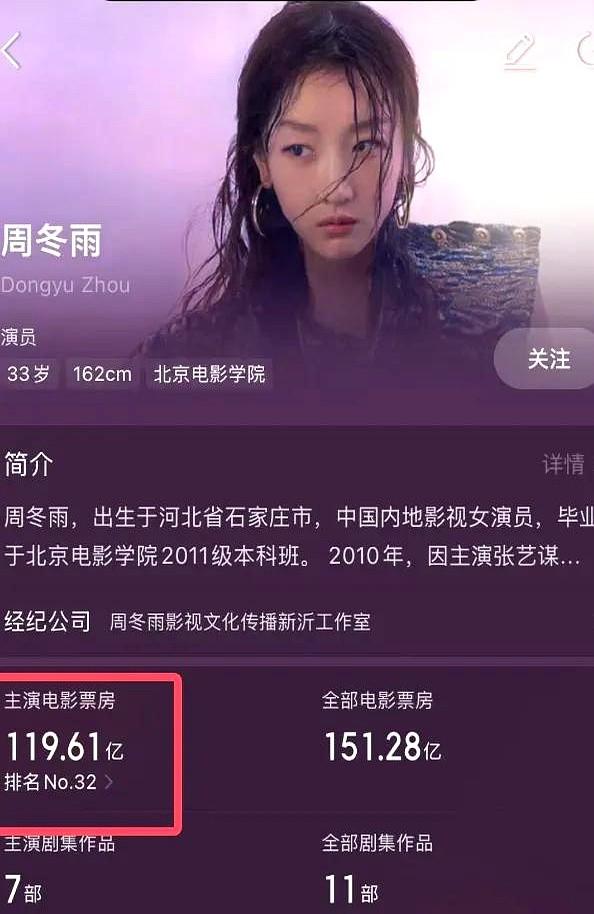594x914 pixels.
Task: Tap the 33岁 age tag
Action: point(28,373)
